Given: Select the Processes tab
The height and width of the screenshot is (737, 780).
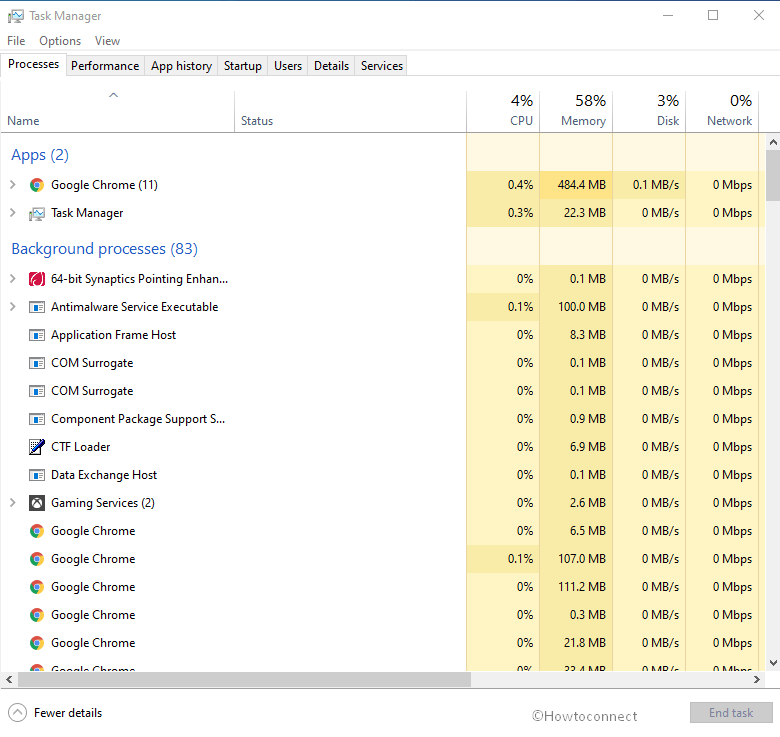Looking at the screenshot, I should pyautogui.click(x=33, y=65).
